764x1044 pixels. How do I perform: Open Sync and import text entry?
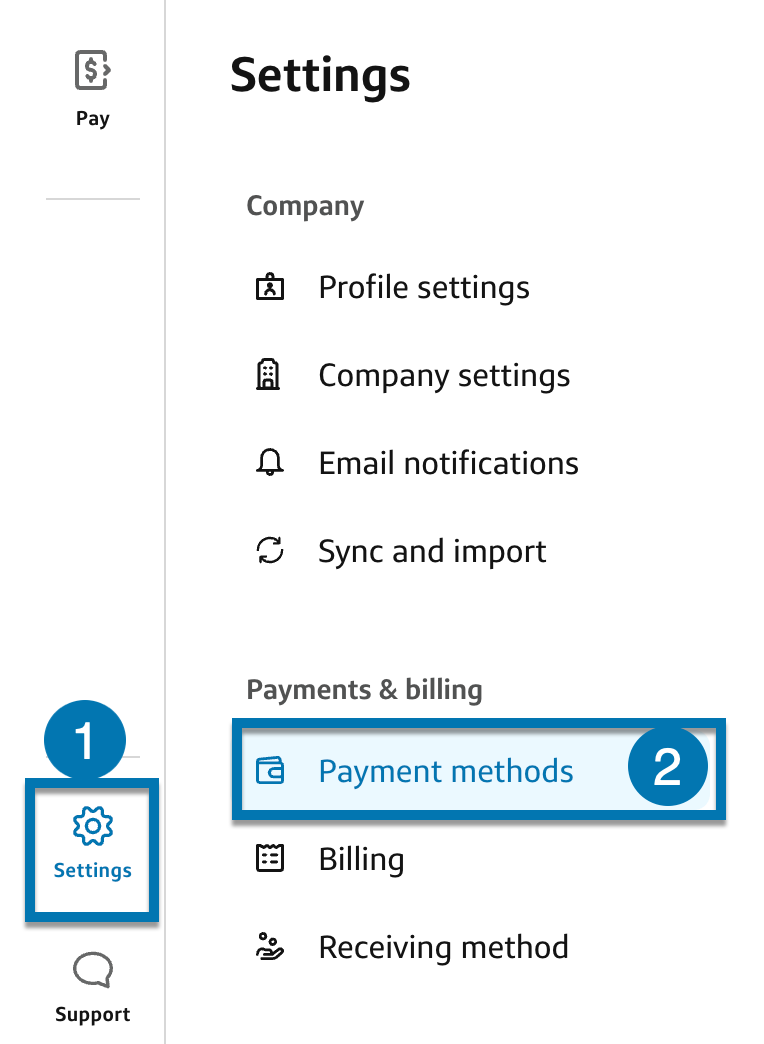(432, 551)
